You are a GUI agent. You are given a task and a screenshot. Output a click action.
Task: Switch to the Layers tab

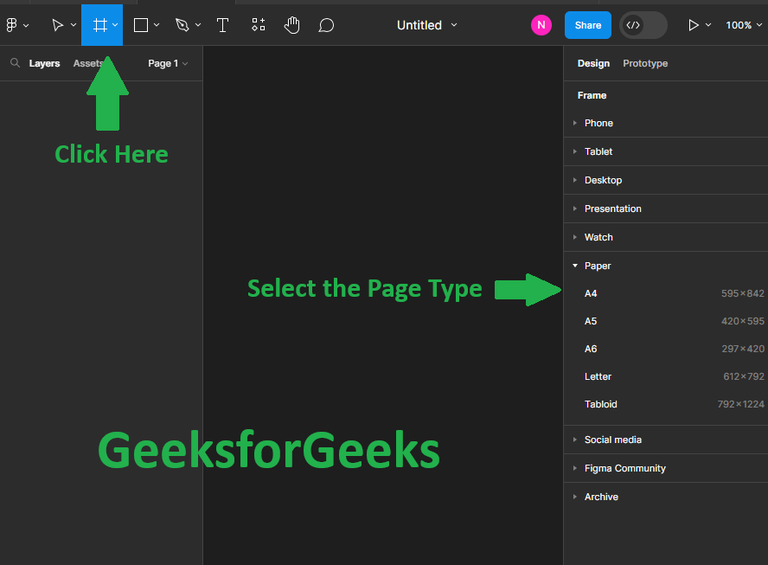[x=44, y=63]
